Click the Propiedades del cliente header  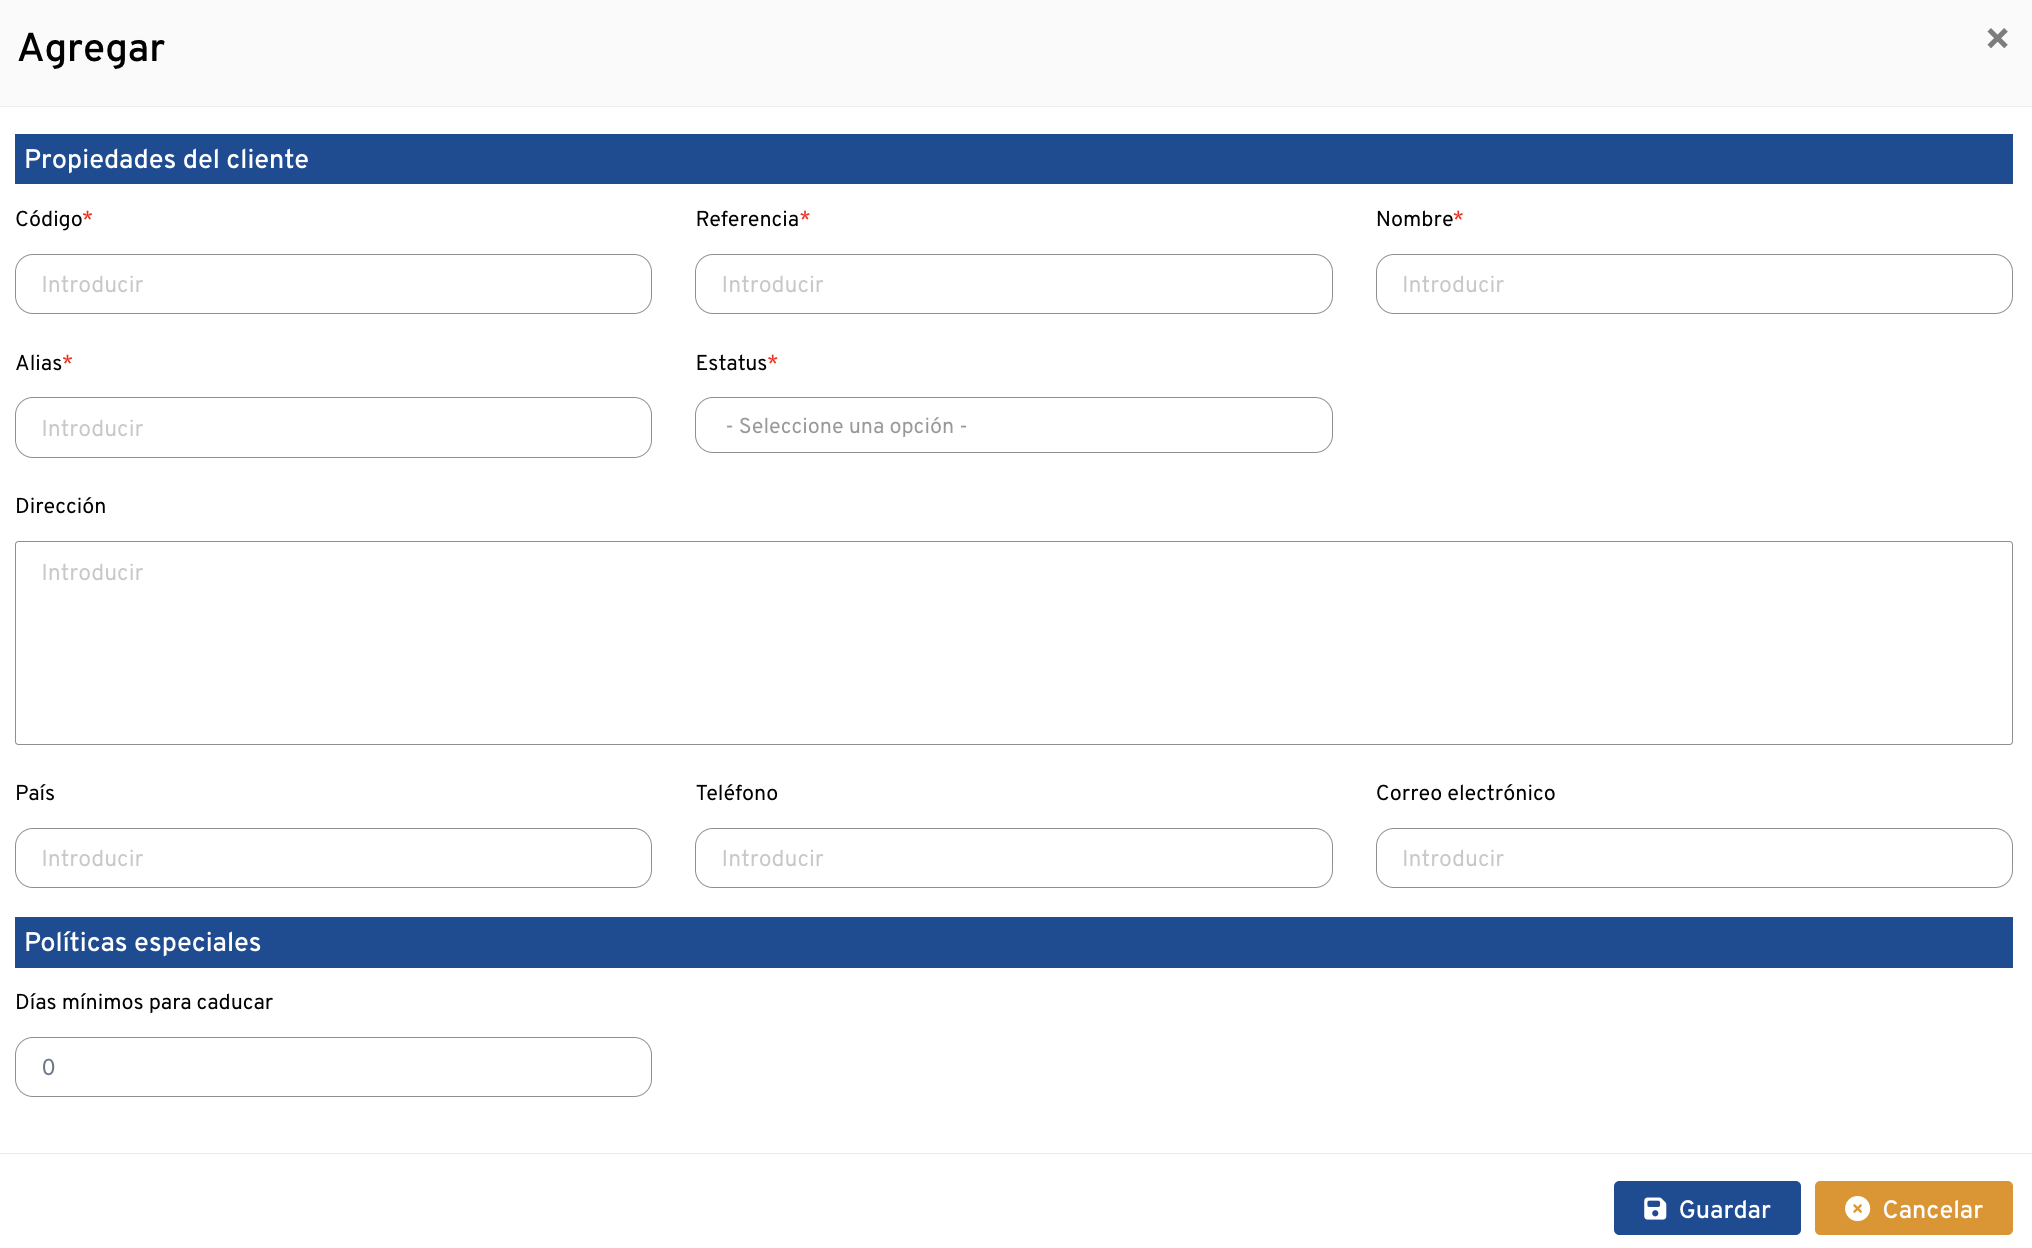tap(166, 159)
